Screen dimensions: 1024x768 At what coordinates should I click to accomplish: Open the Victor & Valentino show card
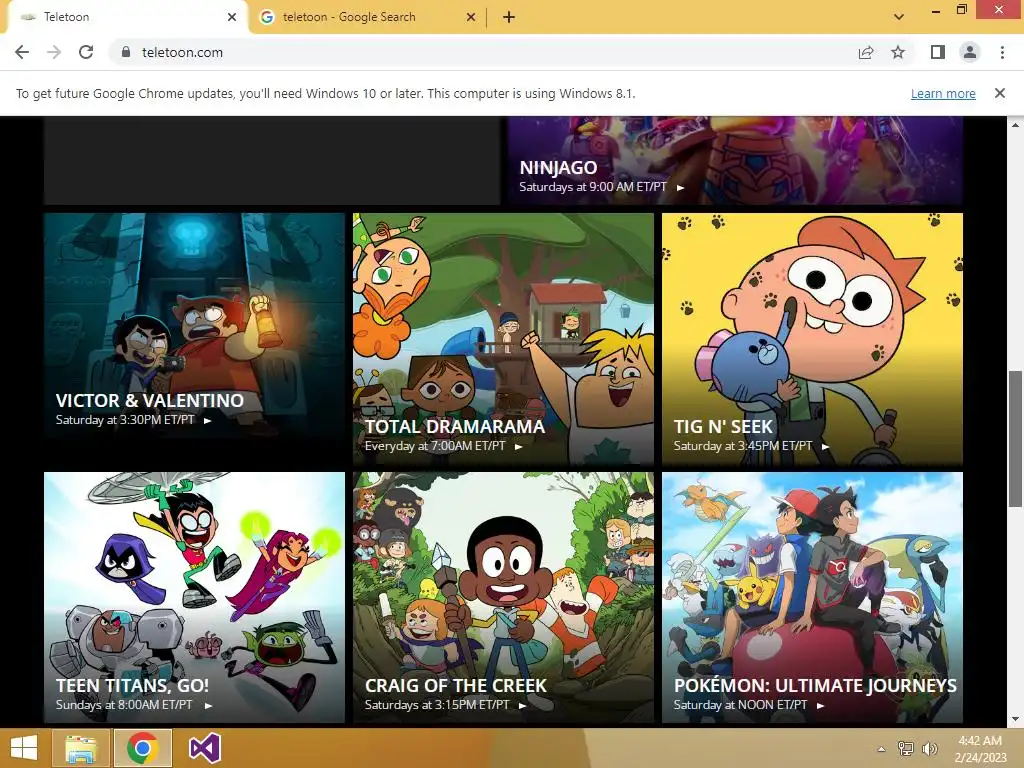pos(194,338)
